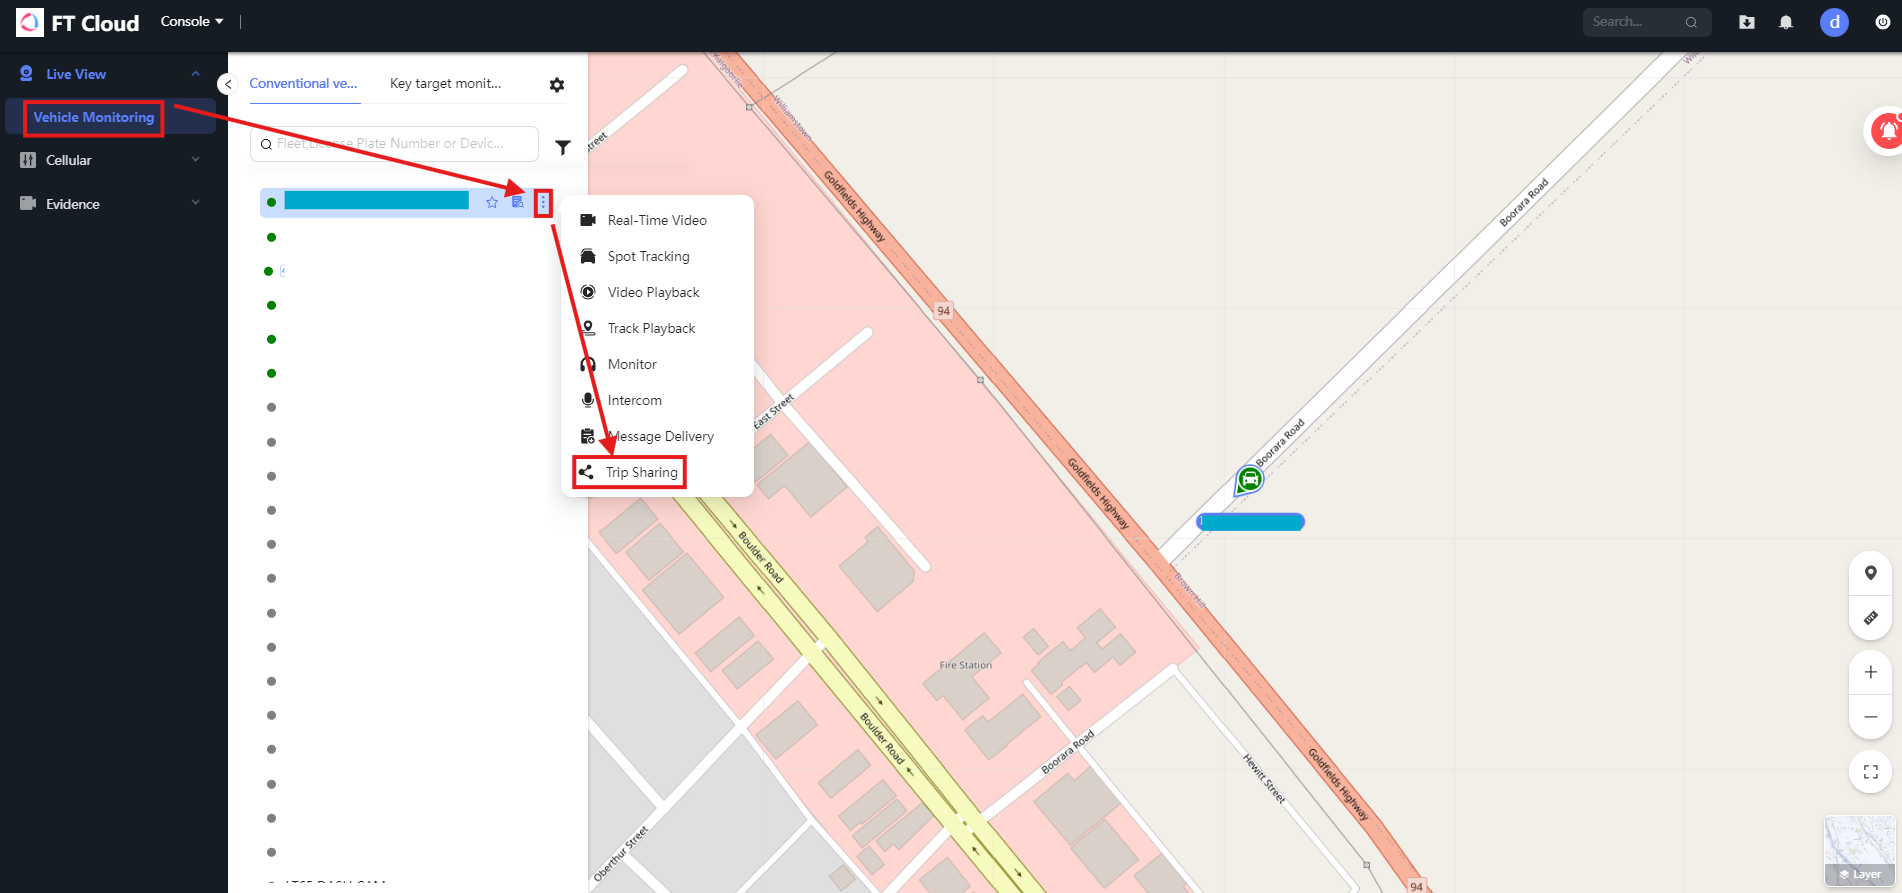Open the vehicle list filter funnel
1902x893 pixels.
[x=563, y=147]
